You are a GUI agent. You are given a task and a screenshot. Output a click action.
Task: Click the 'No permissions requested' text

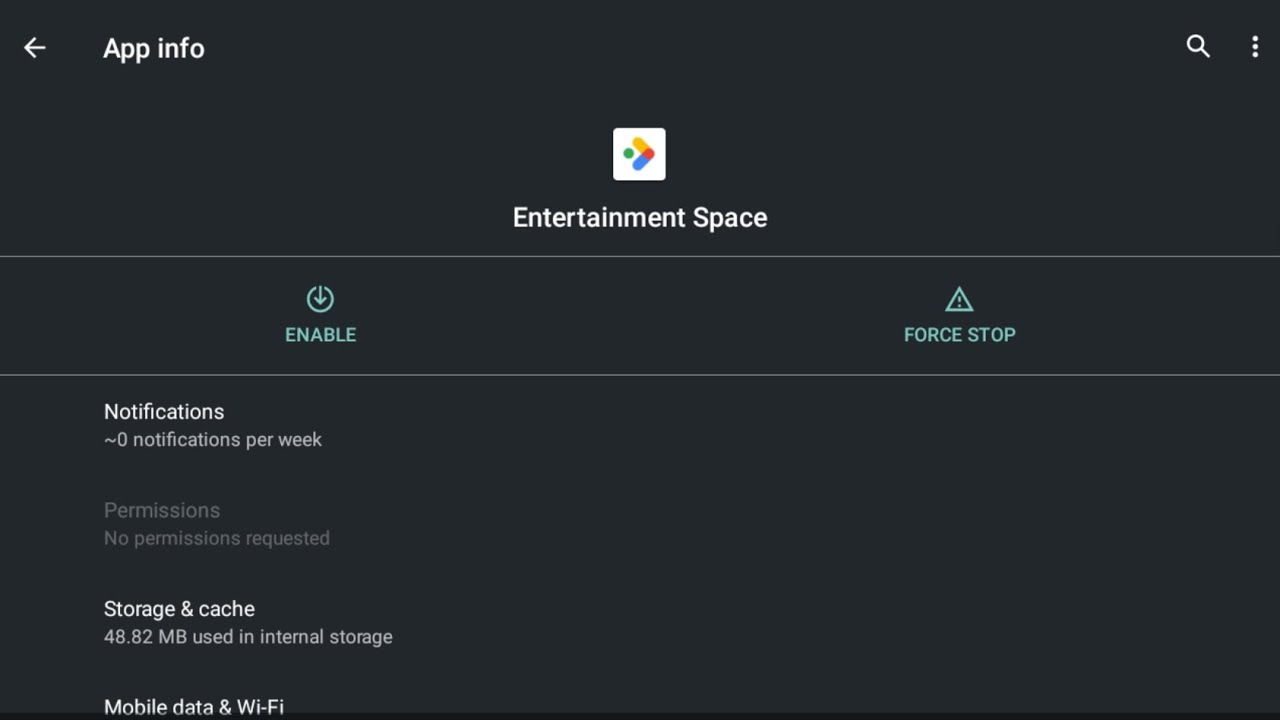217,538
